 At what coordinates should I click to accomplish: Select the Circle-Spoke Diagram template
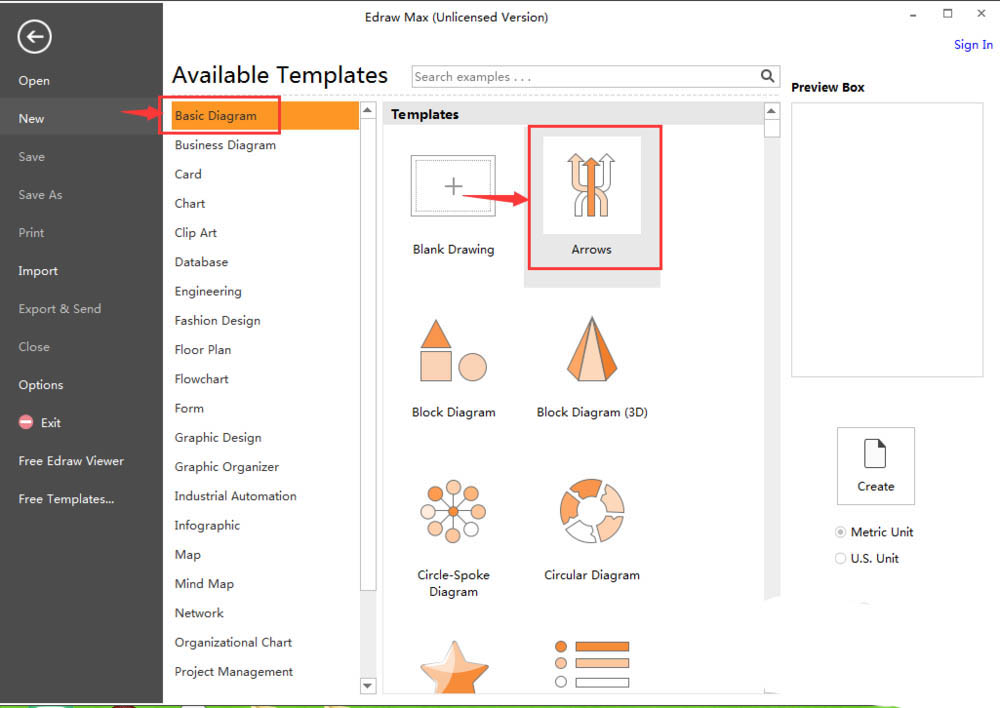(453, 512)
